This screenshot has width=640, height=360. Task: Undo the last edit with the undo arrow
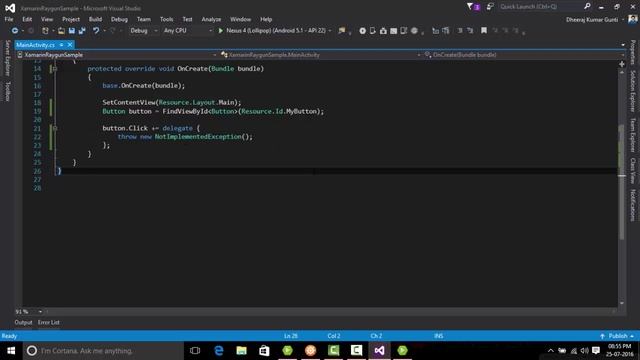(x=96, y=31)
